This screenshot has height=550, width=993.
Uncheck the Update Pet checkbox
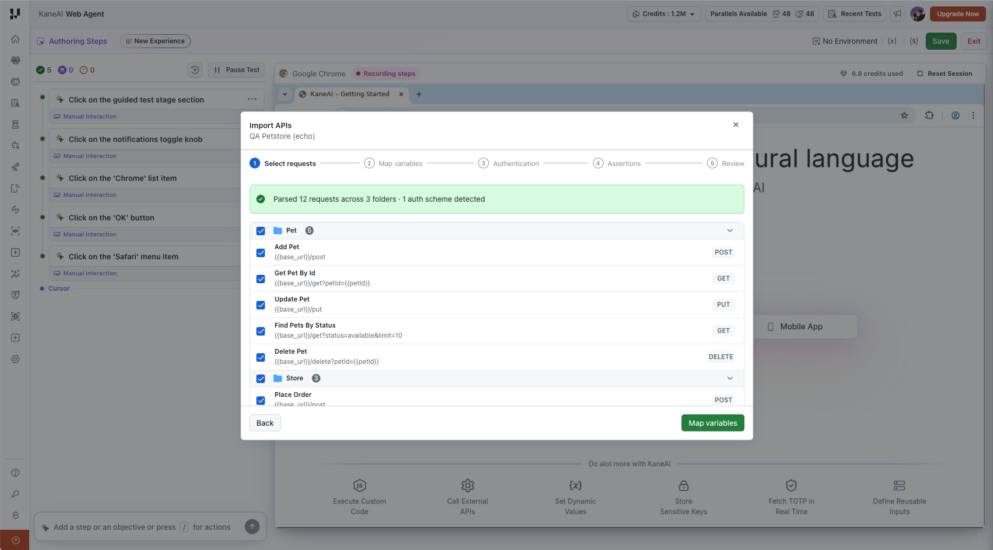[260, 305]
